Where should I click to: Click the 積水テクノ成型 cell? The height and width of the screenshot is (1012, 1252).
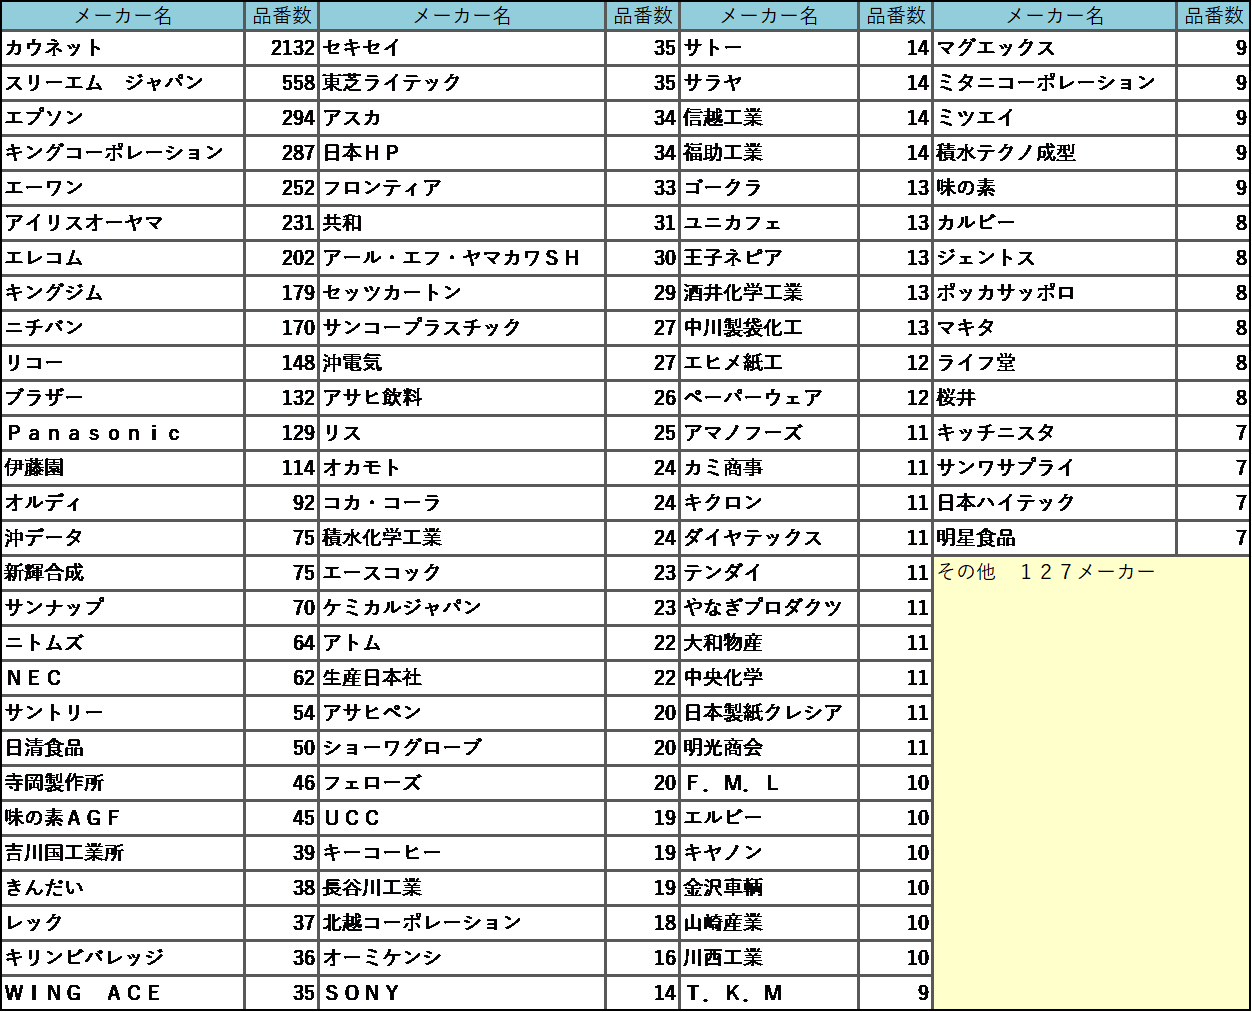[1055, 153]
